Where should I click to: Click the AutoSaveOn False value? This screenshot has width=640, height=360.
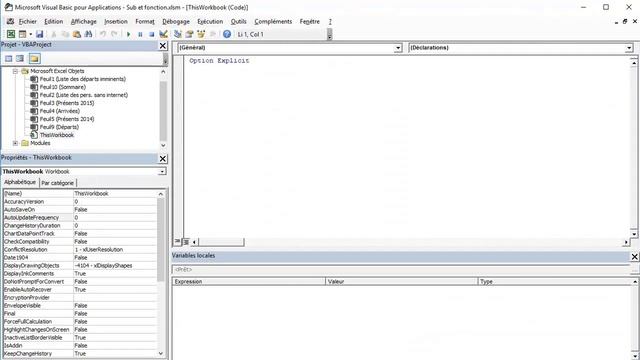[x=115, y=209]
